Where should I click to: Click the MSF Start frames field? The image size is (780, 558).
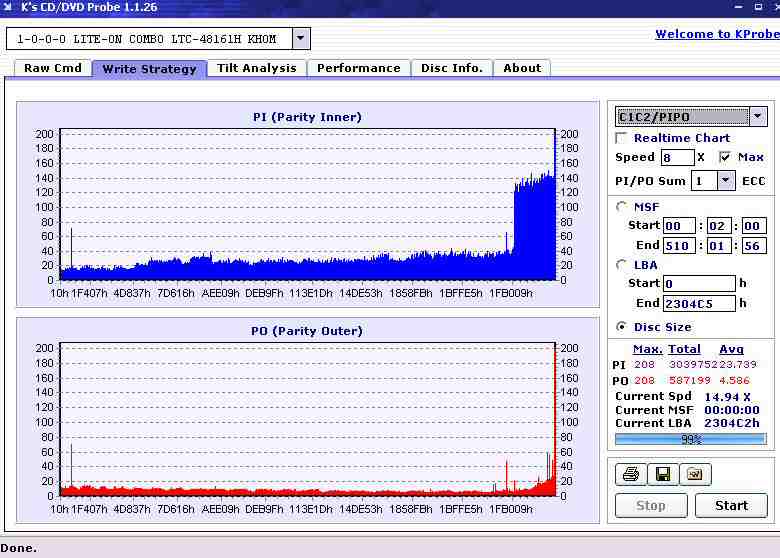[x=754, y=226]
